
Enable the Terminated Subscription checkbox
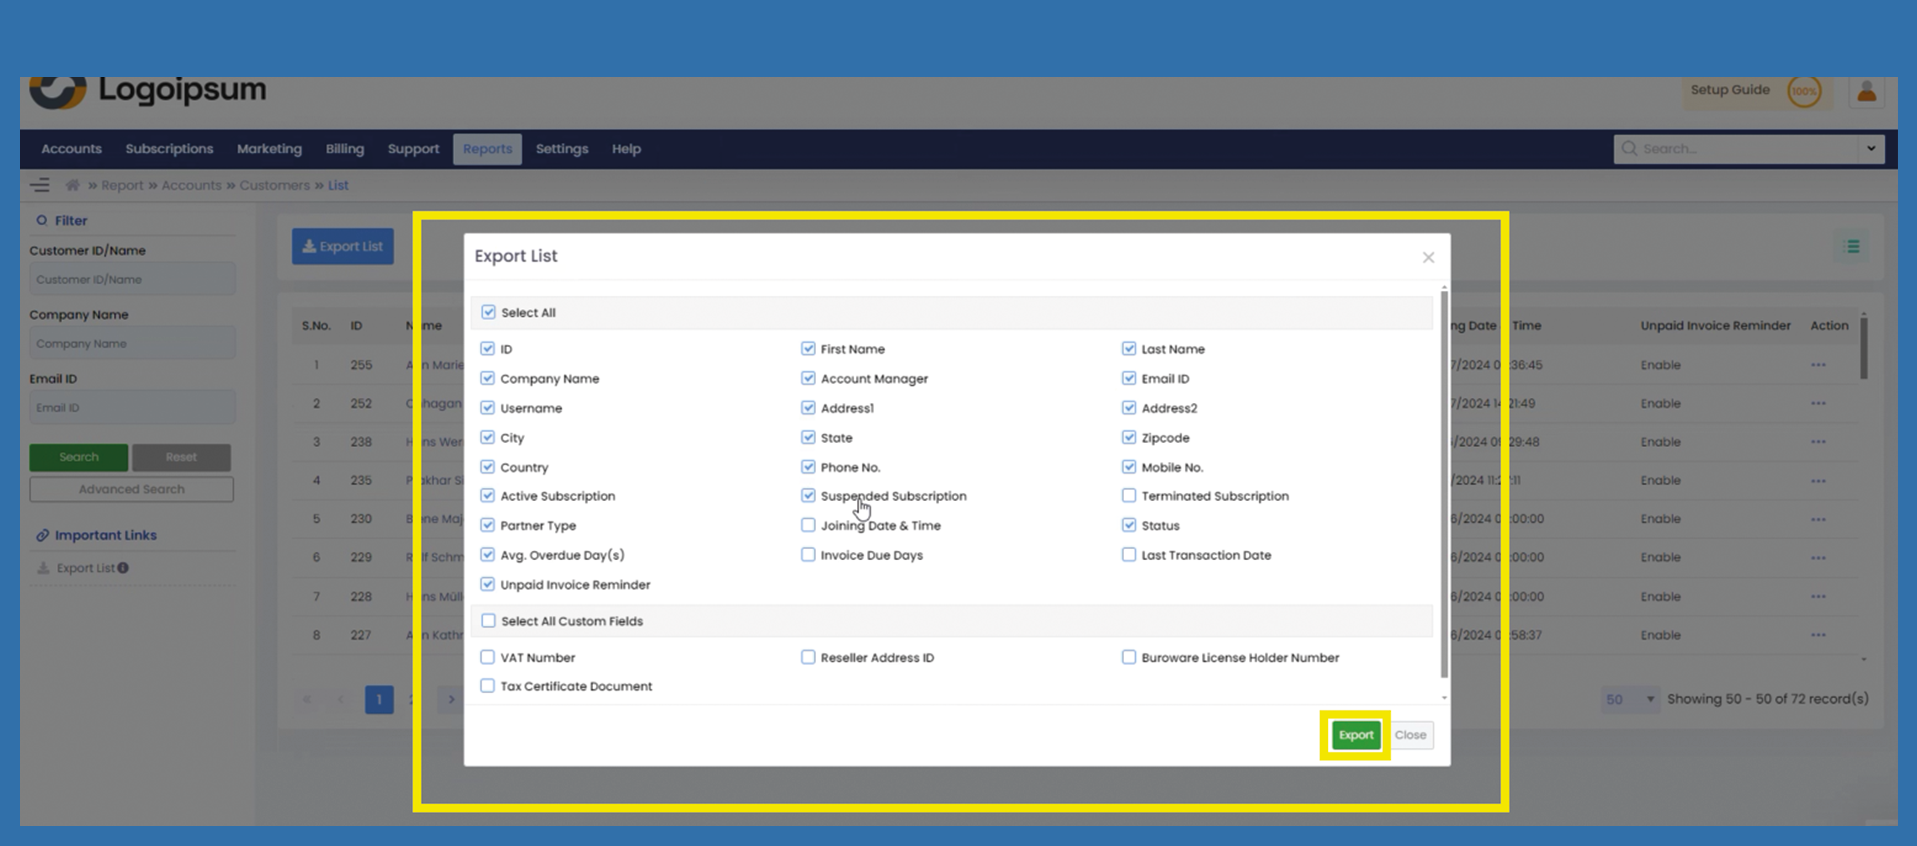pos(1128,496)
